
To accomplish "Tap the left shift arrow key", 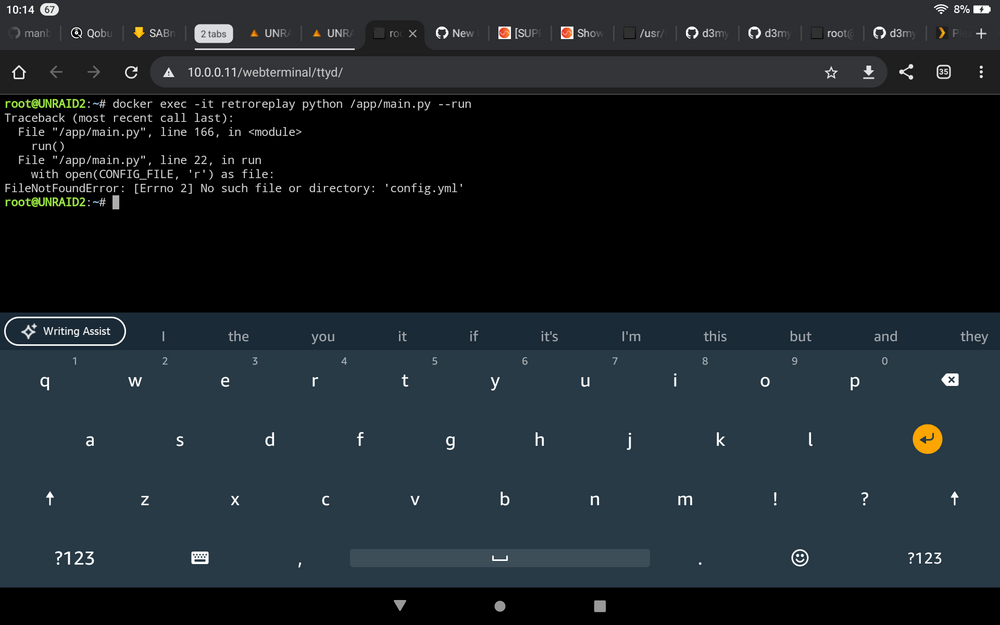I will click(x=50, y=498).
